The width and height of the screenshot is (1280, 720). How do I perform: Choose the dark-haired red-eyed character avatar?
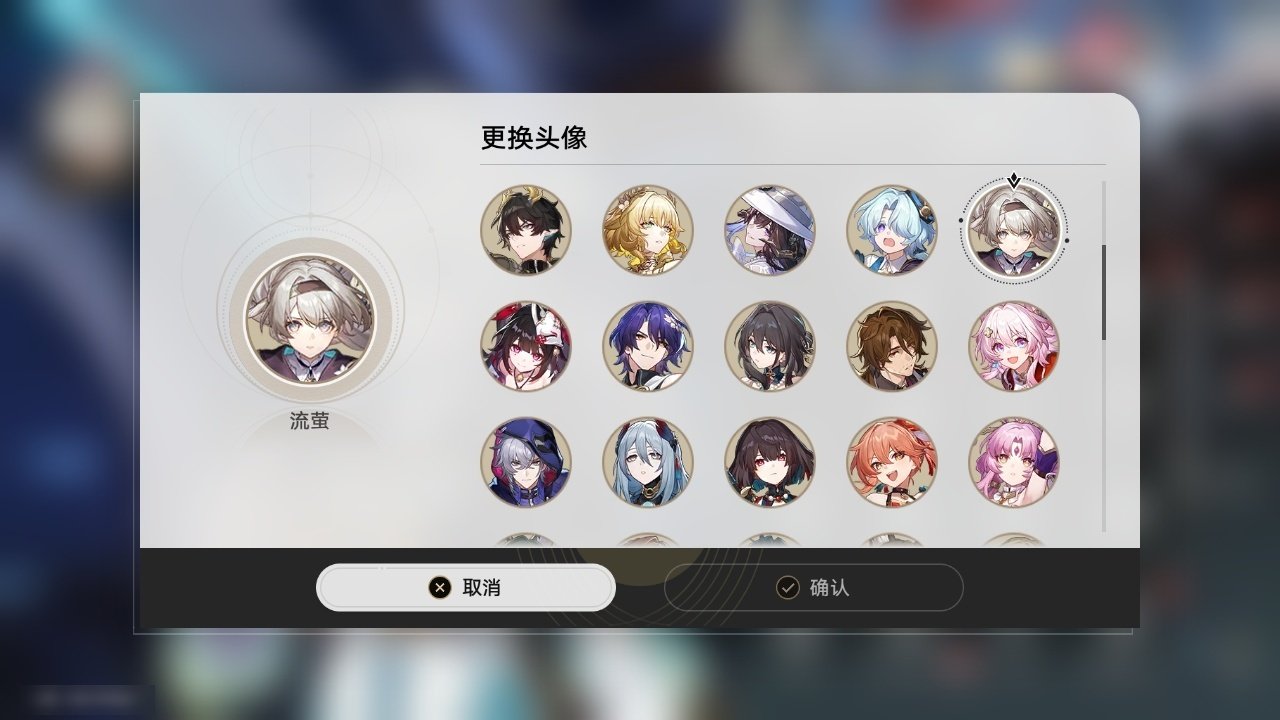[770, 462]
